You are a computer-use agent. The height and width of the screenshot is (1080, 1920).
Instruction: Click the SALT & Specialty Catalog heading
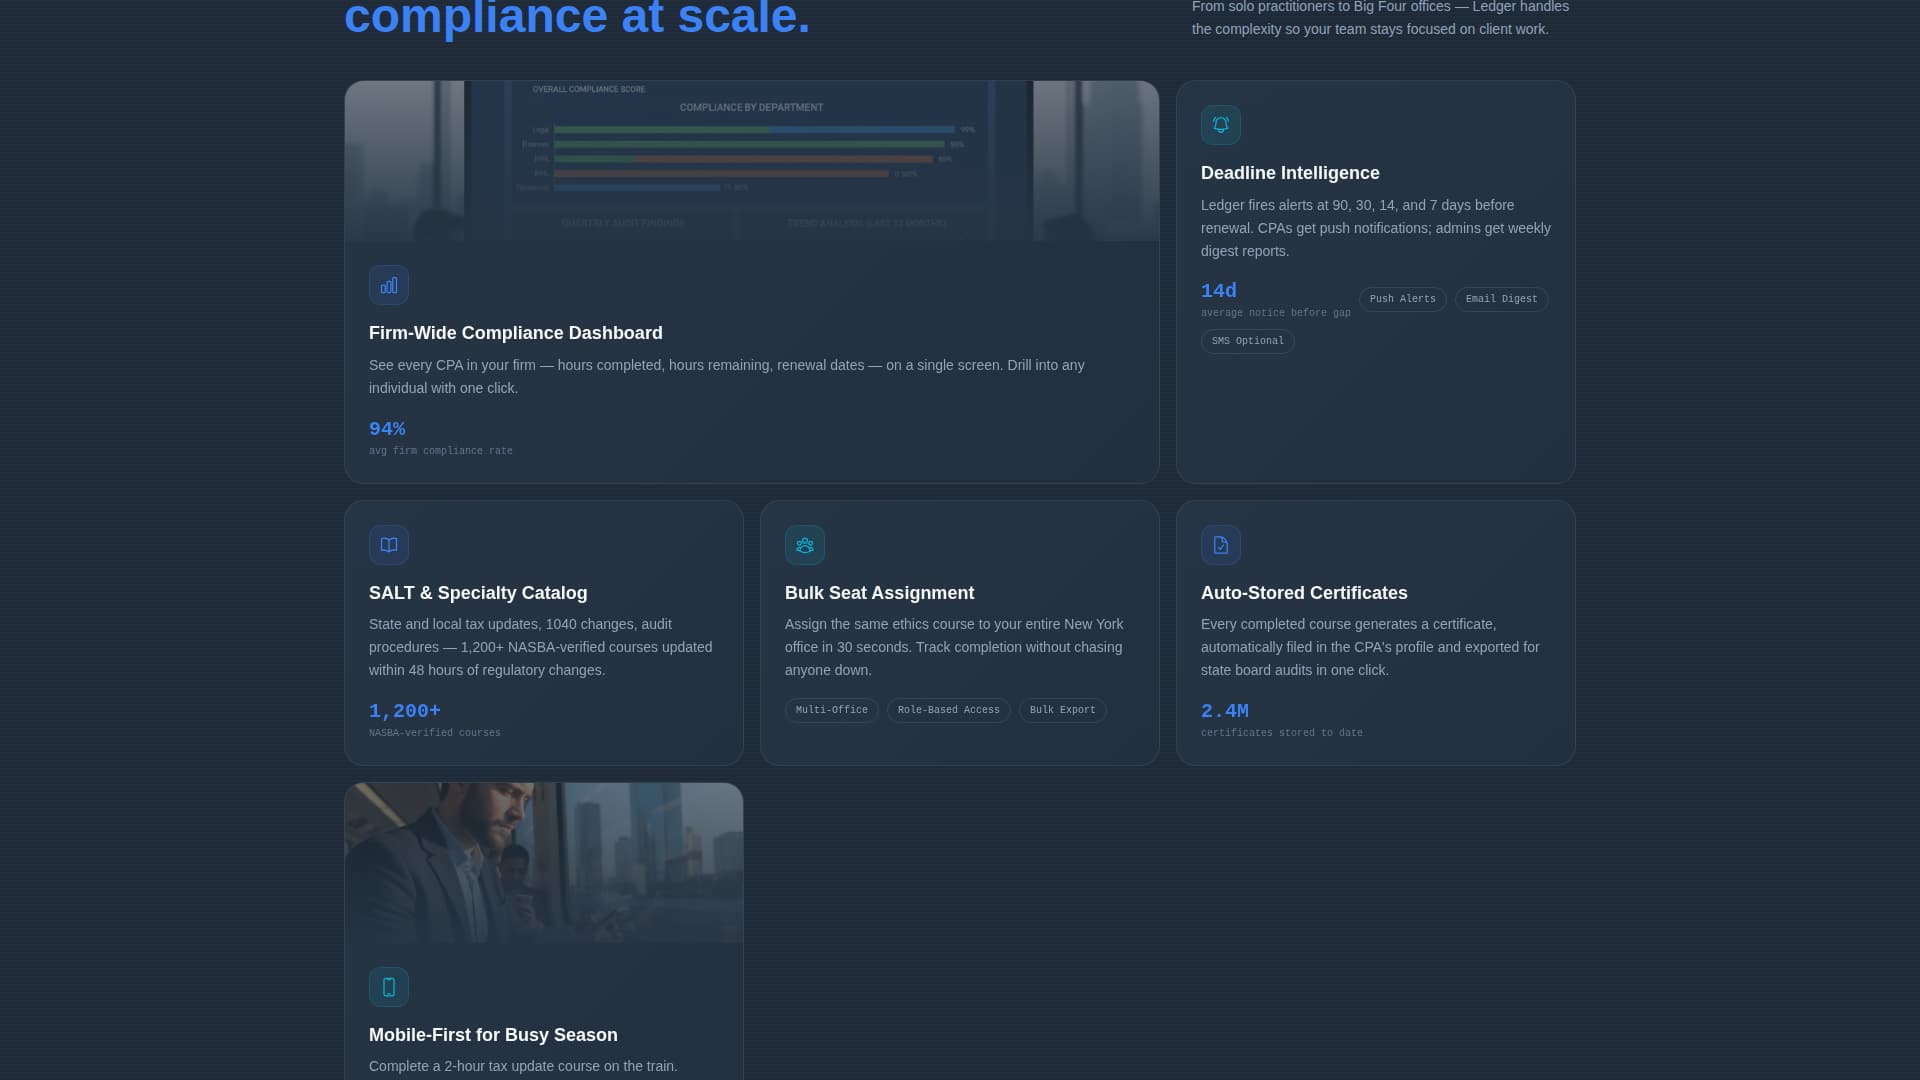(x=478, y=593)
